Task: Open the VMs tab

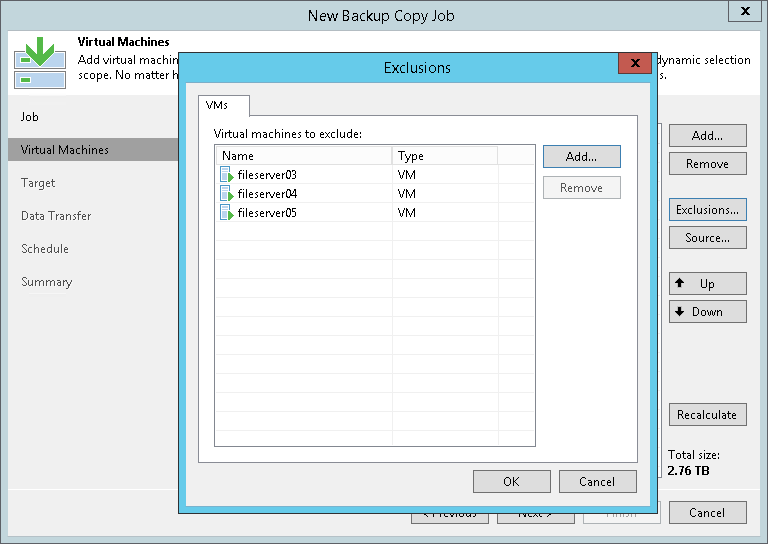Action: pos(223,105)
